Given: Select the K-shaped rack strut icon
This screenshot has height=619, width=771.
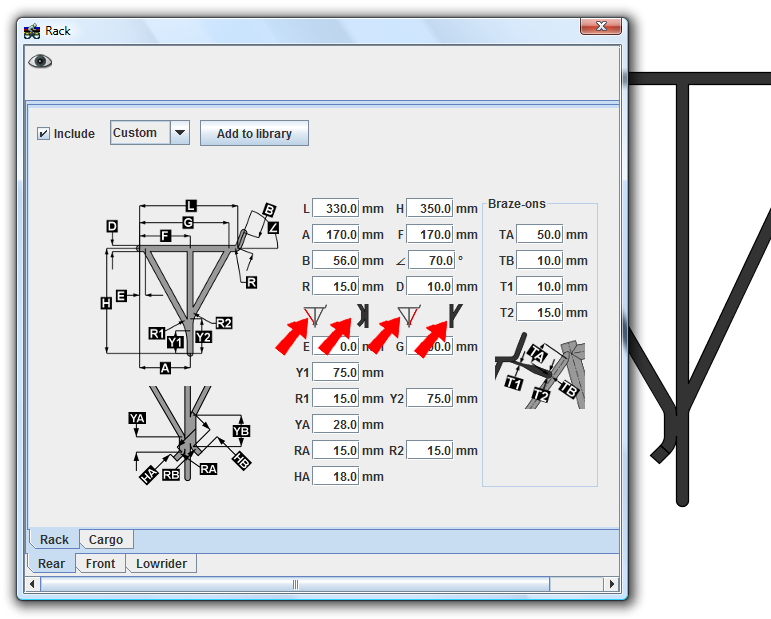Looking at the screenshot, I should pos(363,316).
